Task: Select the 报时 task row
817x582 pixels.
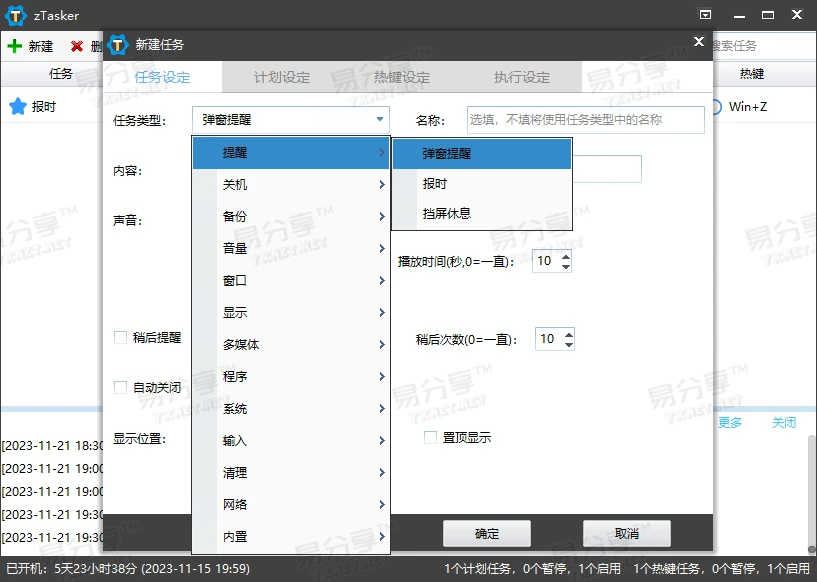Action: click(52, 107)
